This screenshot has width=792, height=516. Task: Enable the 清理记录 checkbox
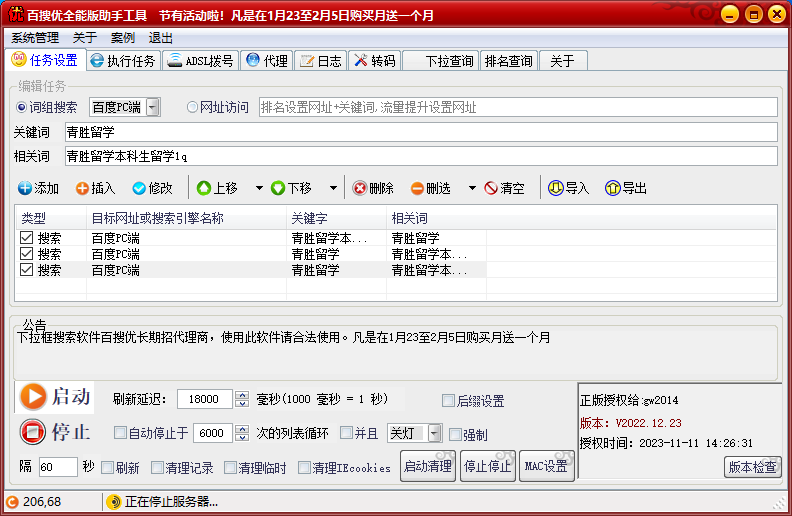coord(157,468)
